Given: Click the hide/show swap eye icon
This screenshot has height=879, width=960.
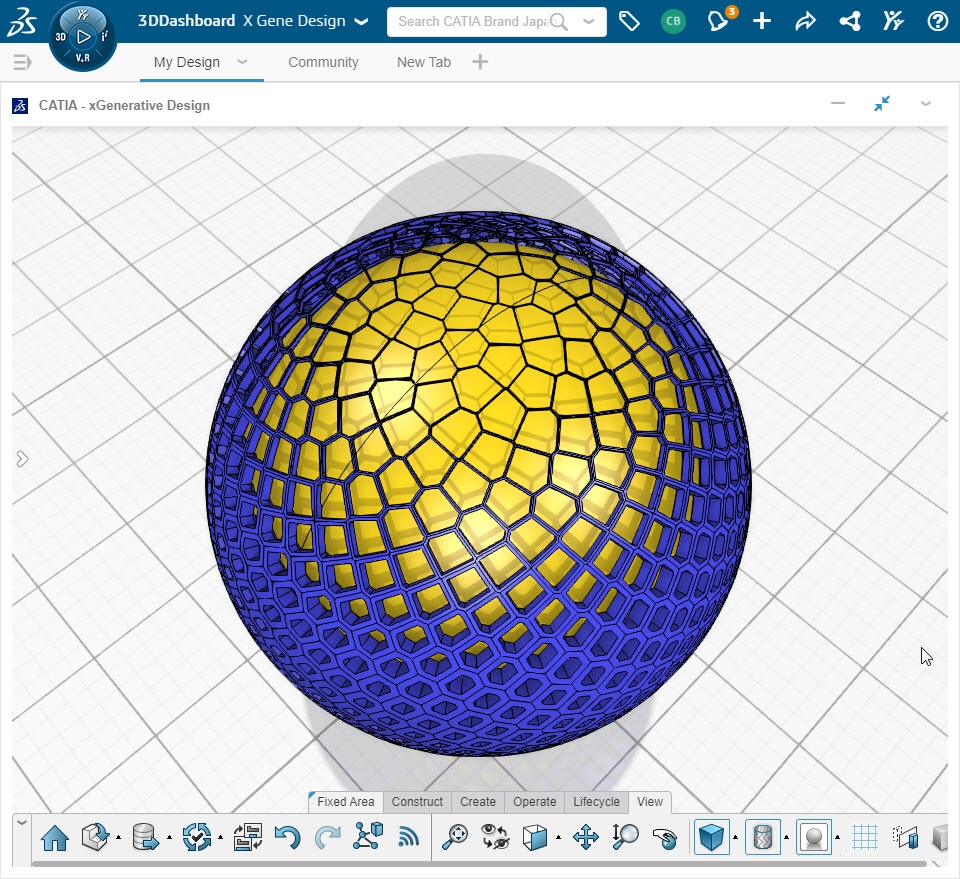Looking at the screenshot, I should [495, 837].
